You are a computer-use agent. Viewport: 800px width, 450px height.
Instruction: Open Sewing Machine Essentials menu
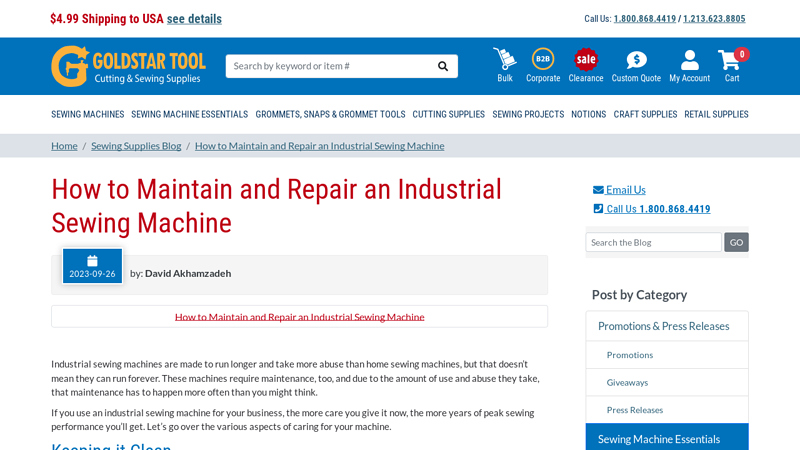coord(190,114)
